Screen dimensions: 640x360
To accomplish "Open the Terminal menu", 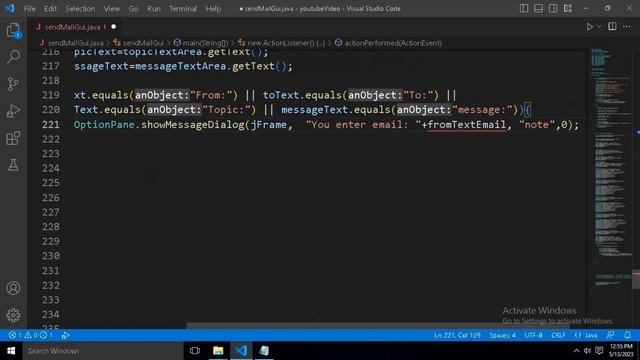I will coord(182,9).
